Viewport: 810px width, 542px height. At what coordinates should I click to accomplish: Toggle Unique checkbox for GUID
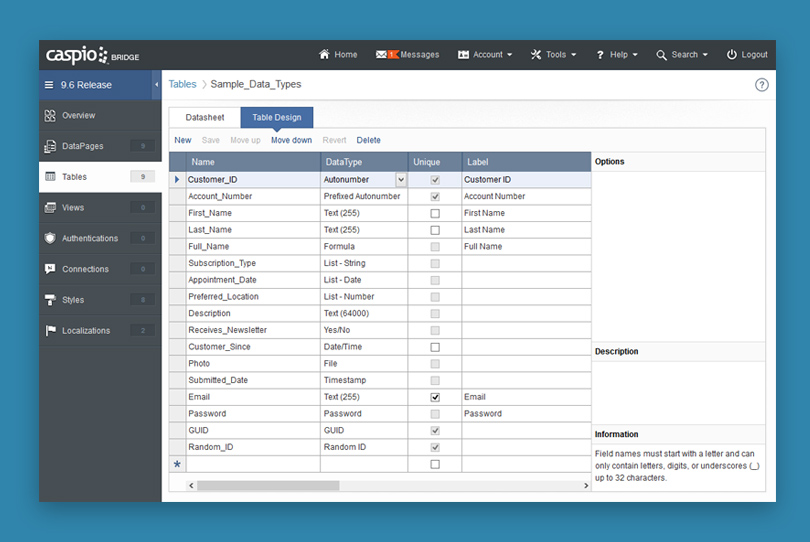pos(435,430)
